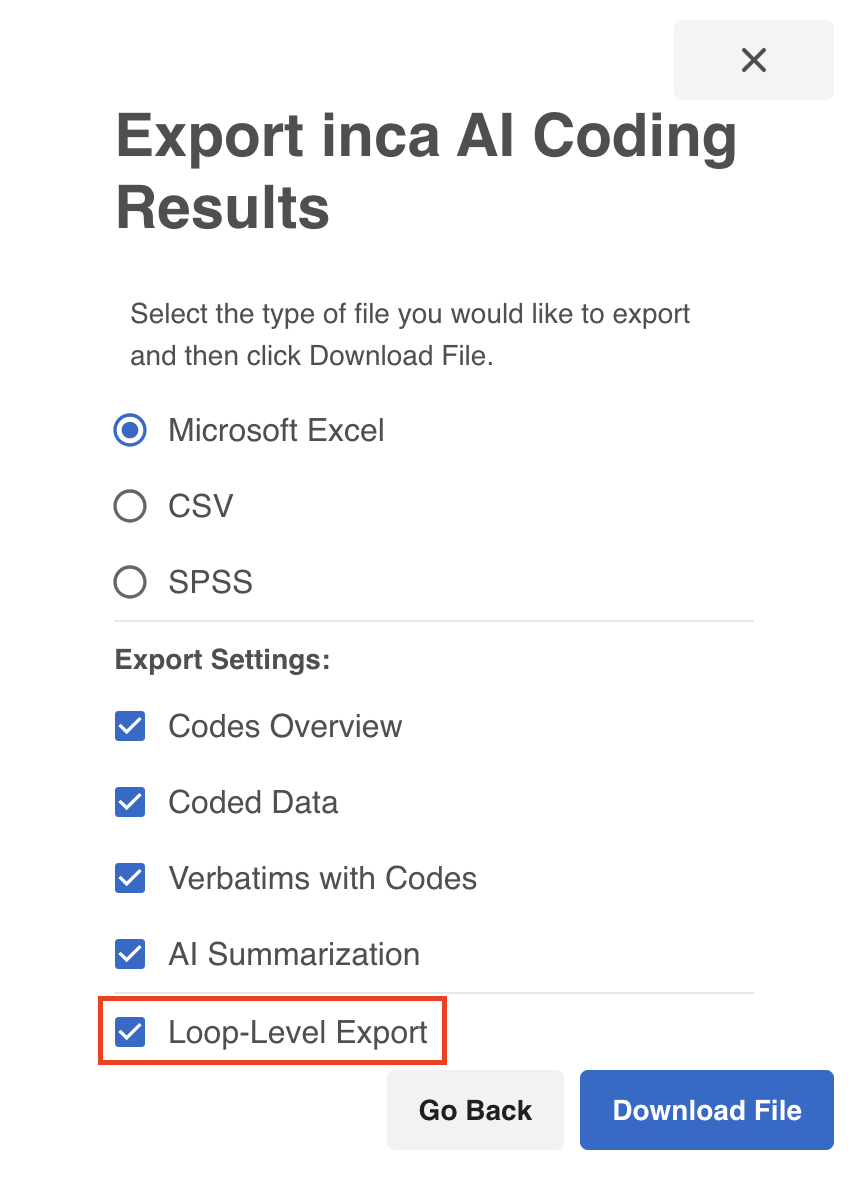Click the "Verbatims with Codes" label text
Image resolution: width=864 pixels, height=1180 pixels.
coord(322,878)
